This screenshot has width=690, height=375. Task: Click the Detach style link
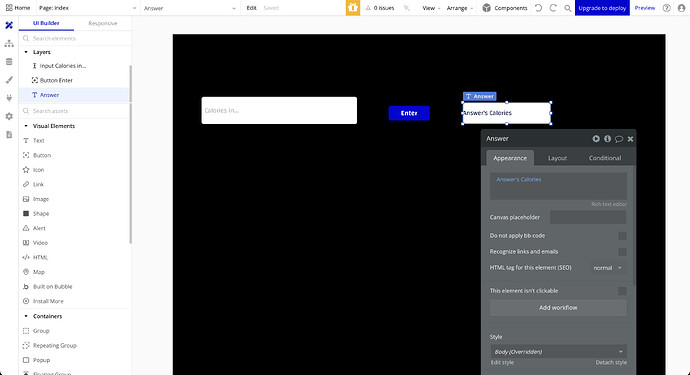(x=611, y=363)
